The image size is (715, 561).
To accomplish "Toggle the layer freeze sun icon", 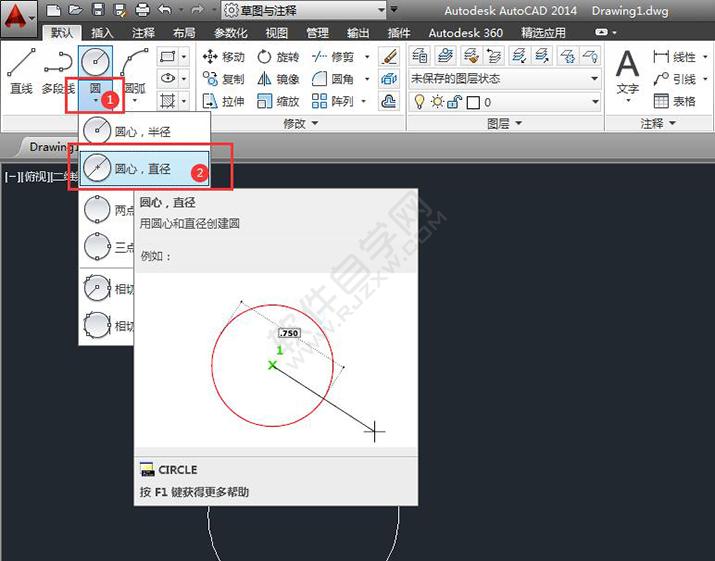I will (437, 101).
